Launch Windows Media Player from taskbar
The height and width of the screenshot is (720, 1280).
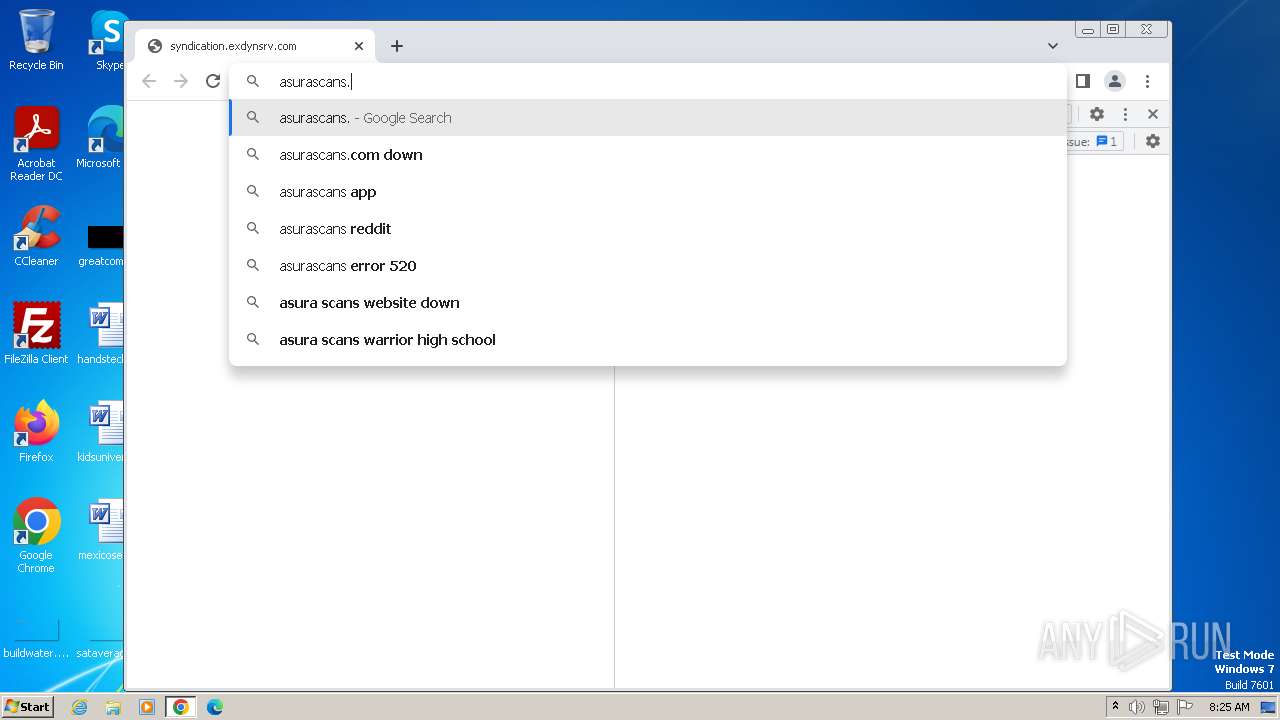[147, 707]
